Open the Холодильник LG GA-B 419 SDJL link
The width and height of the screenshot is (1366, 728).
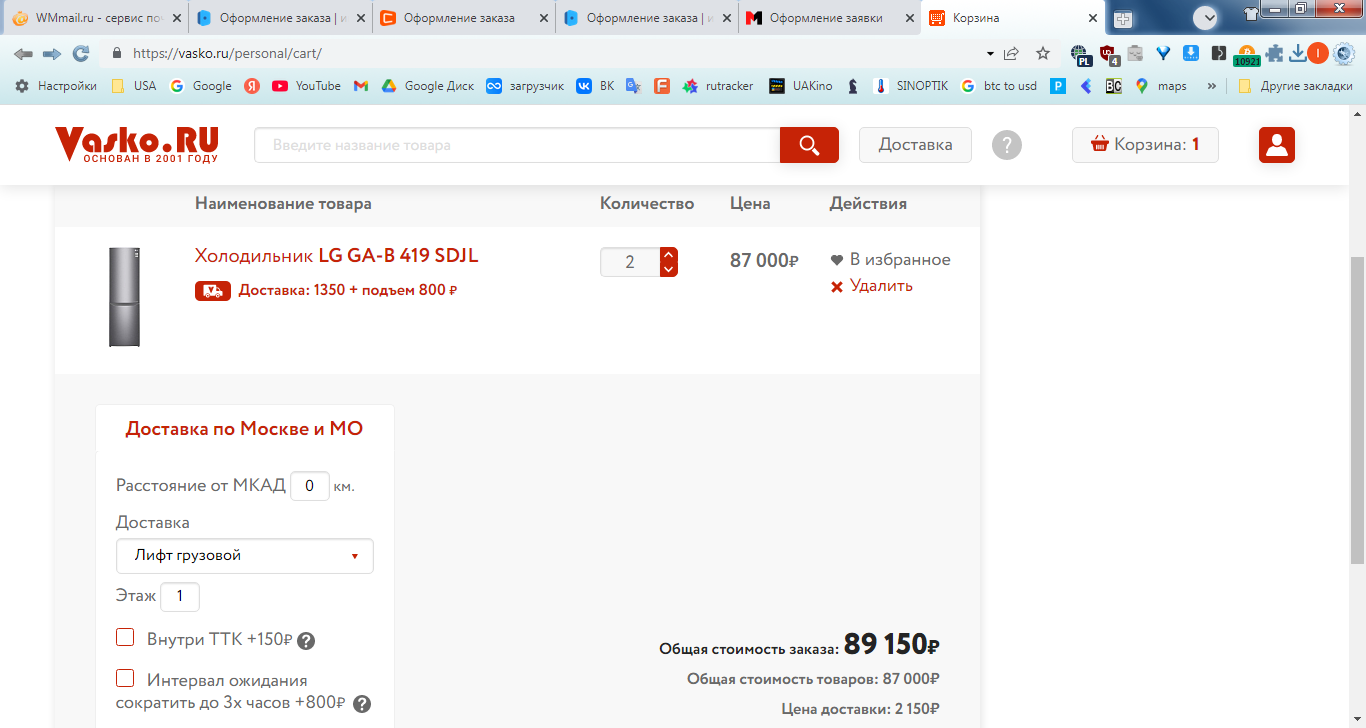pyautogui.click(x=336, y=256)
